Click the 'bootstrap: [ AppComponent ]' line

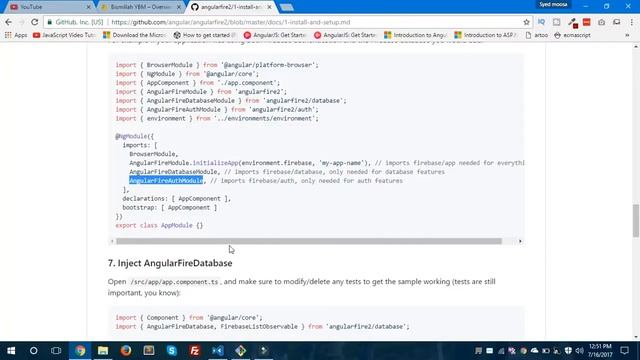[x=170, y=207]
